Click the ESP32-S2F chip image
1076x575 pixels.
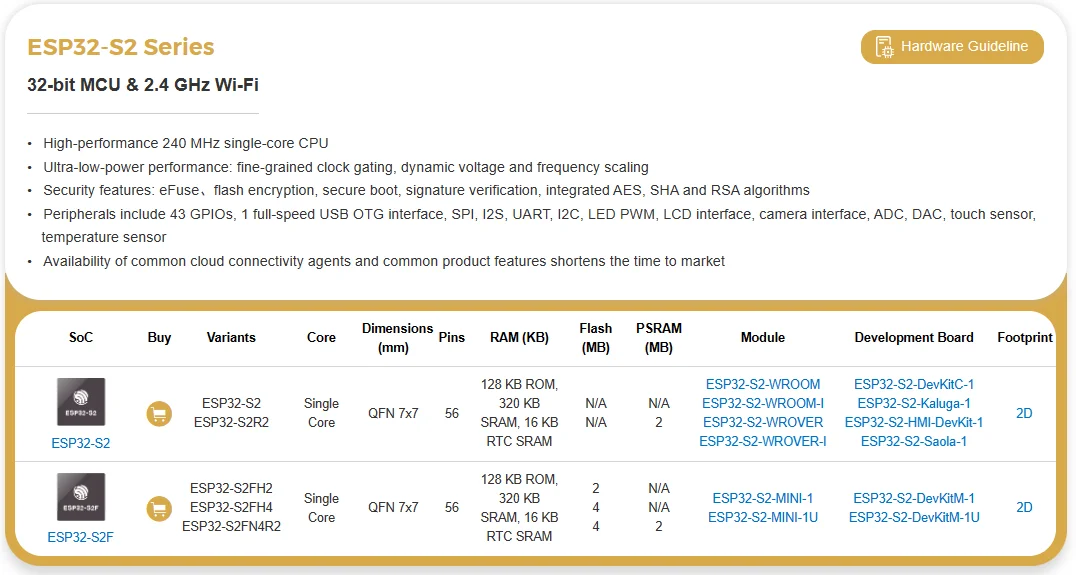pyautogui.click(x=81, y=497)
